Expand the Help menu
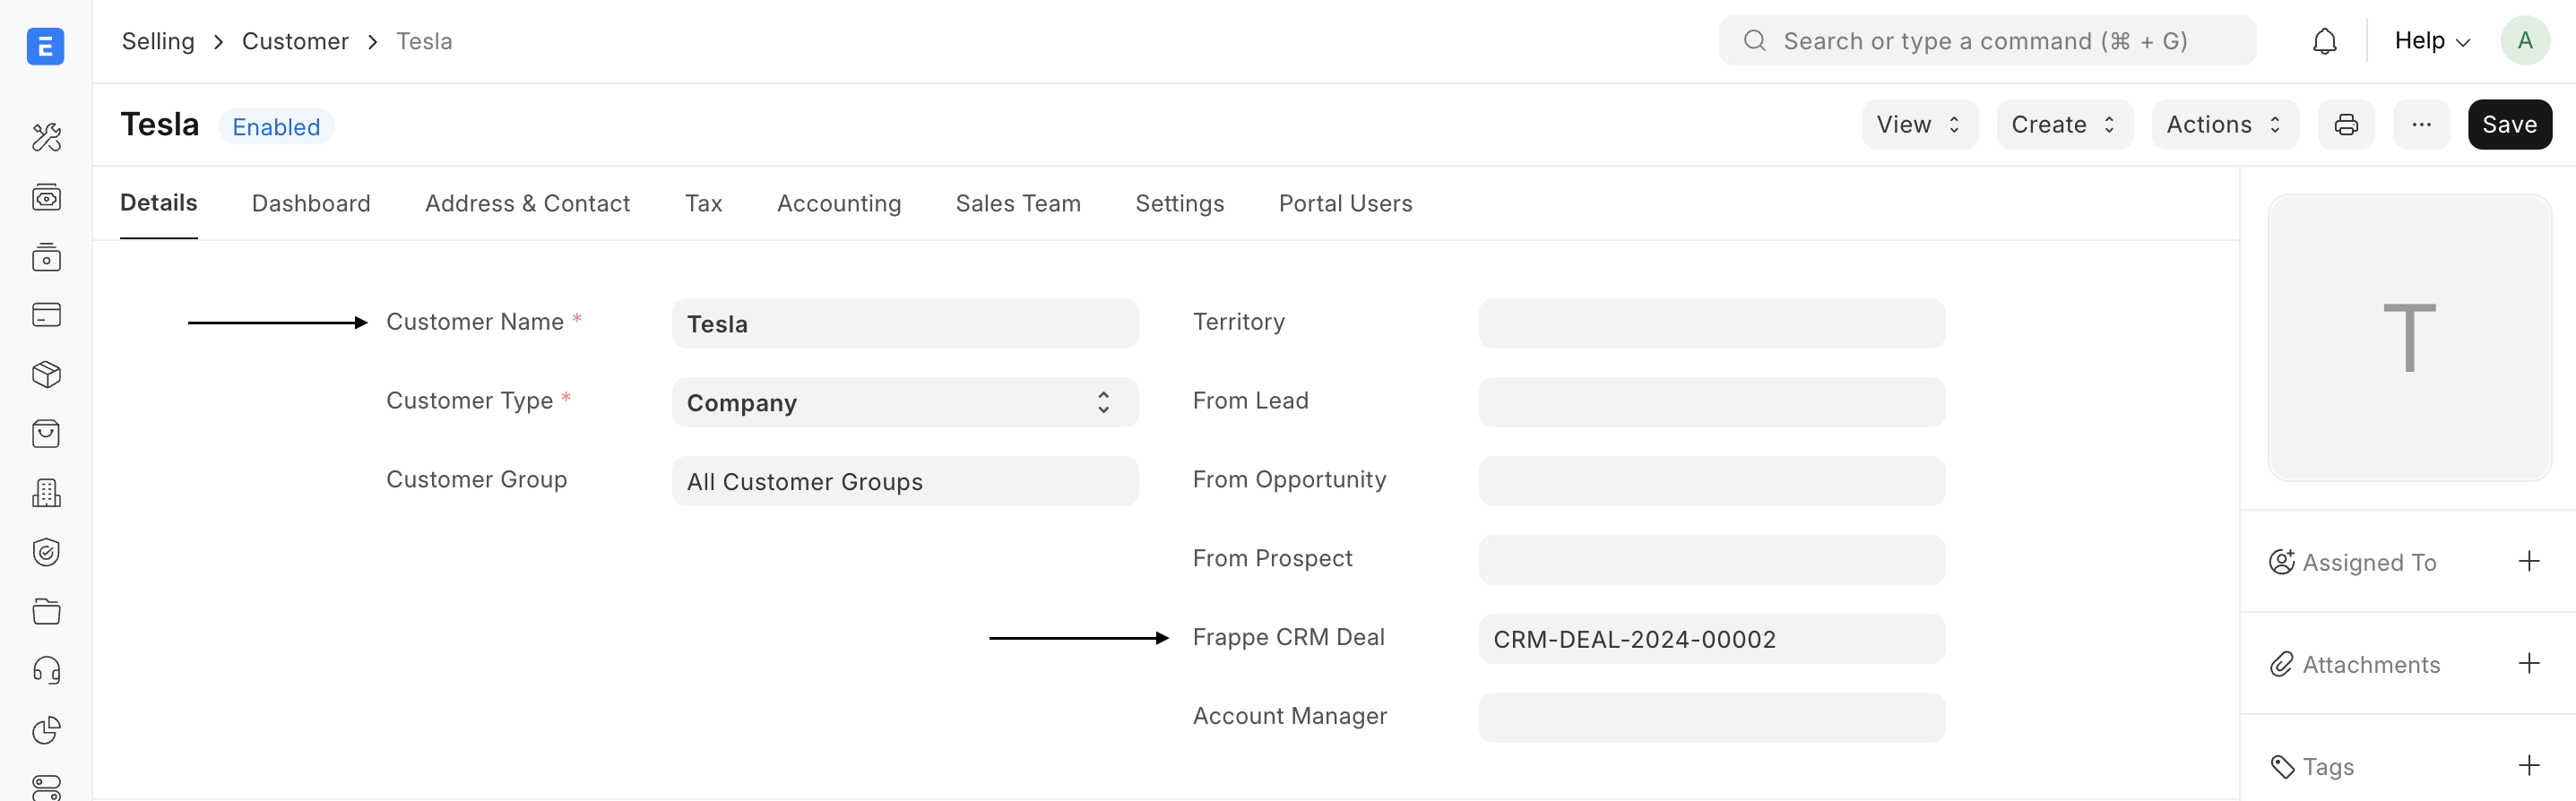This screenshot has width=2576, height=801. [x=2431, y=41]
